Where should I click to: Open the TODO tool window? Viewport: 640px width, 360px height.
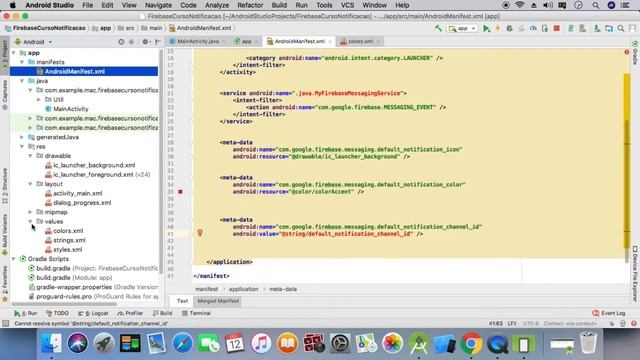pos(58,313)
